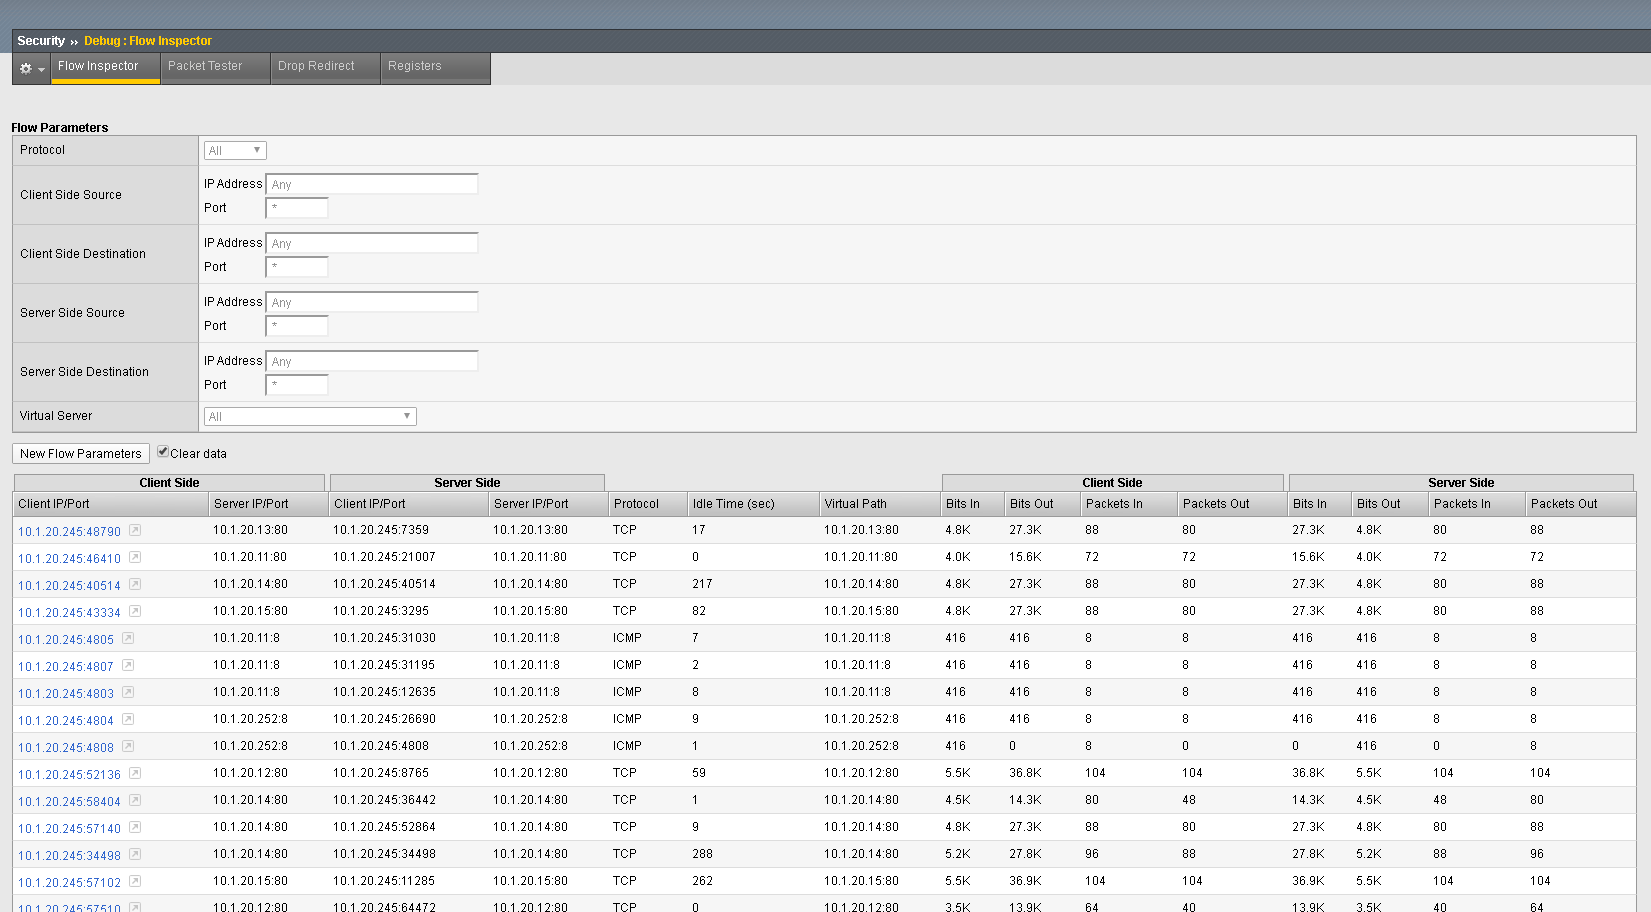Open flow details icon beside 10.1.20.245:57140
The width and height of the screenshot is (1651, 912).
point(135,827)
